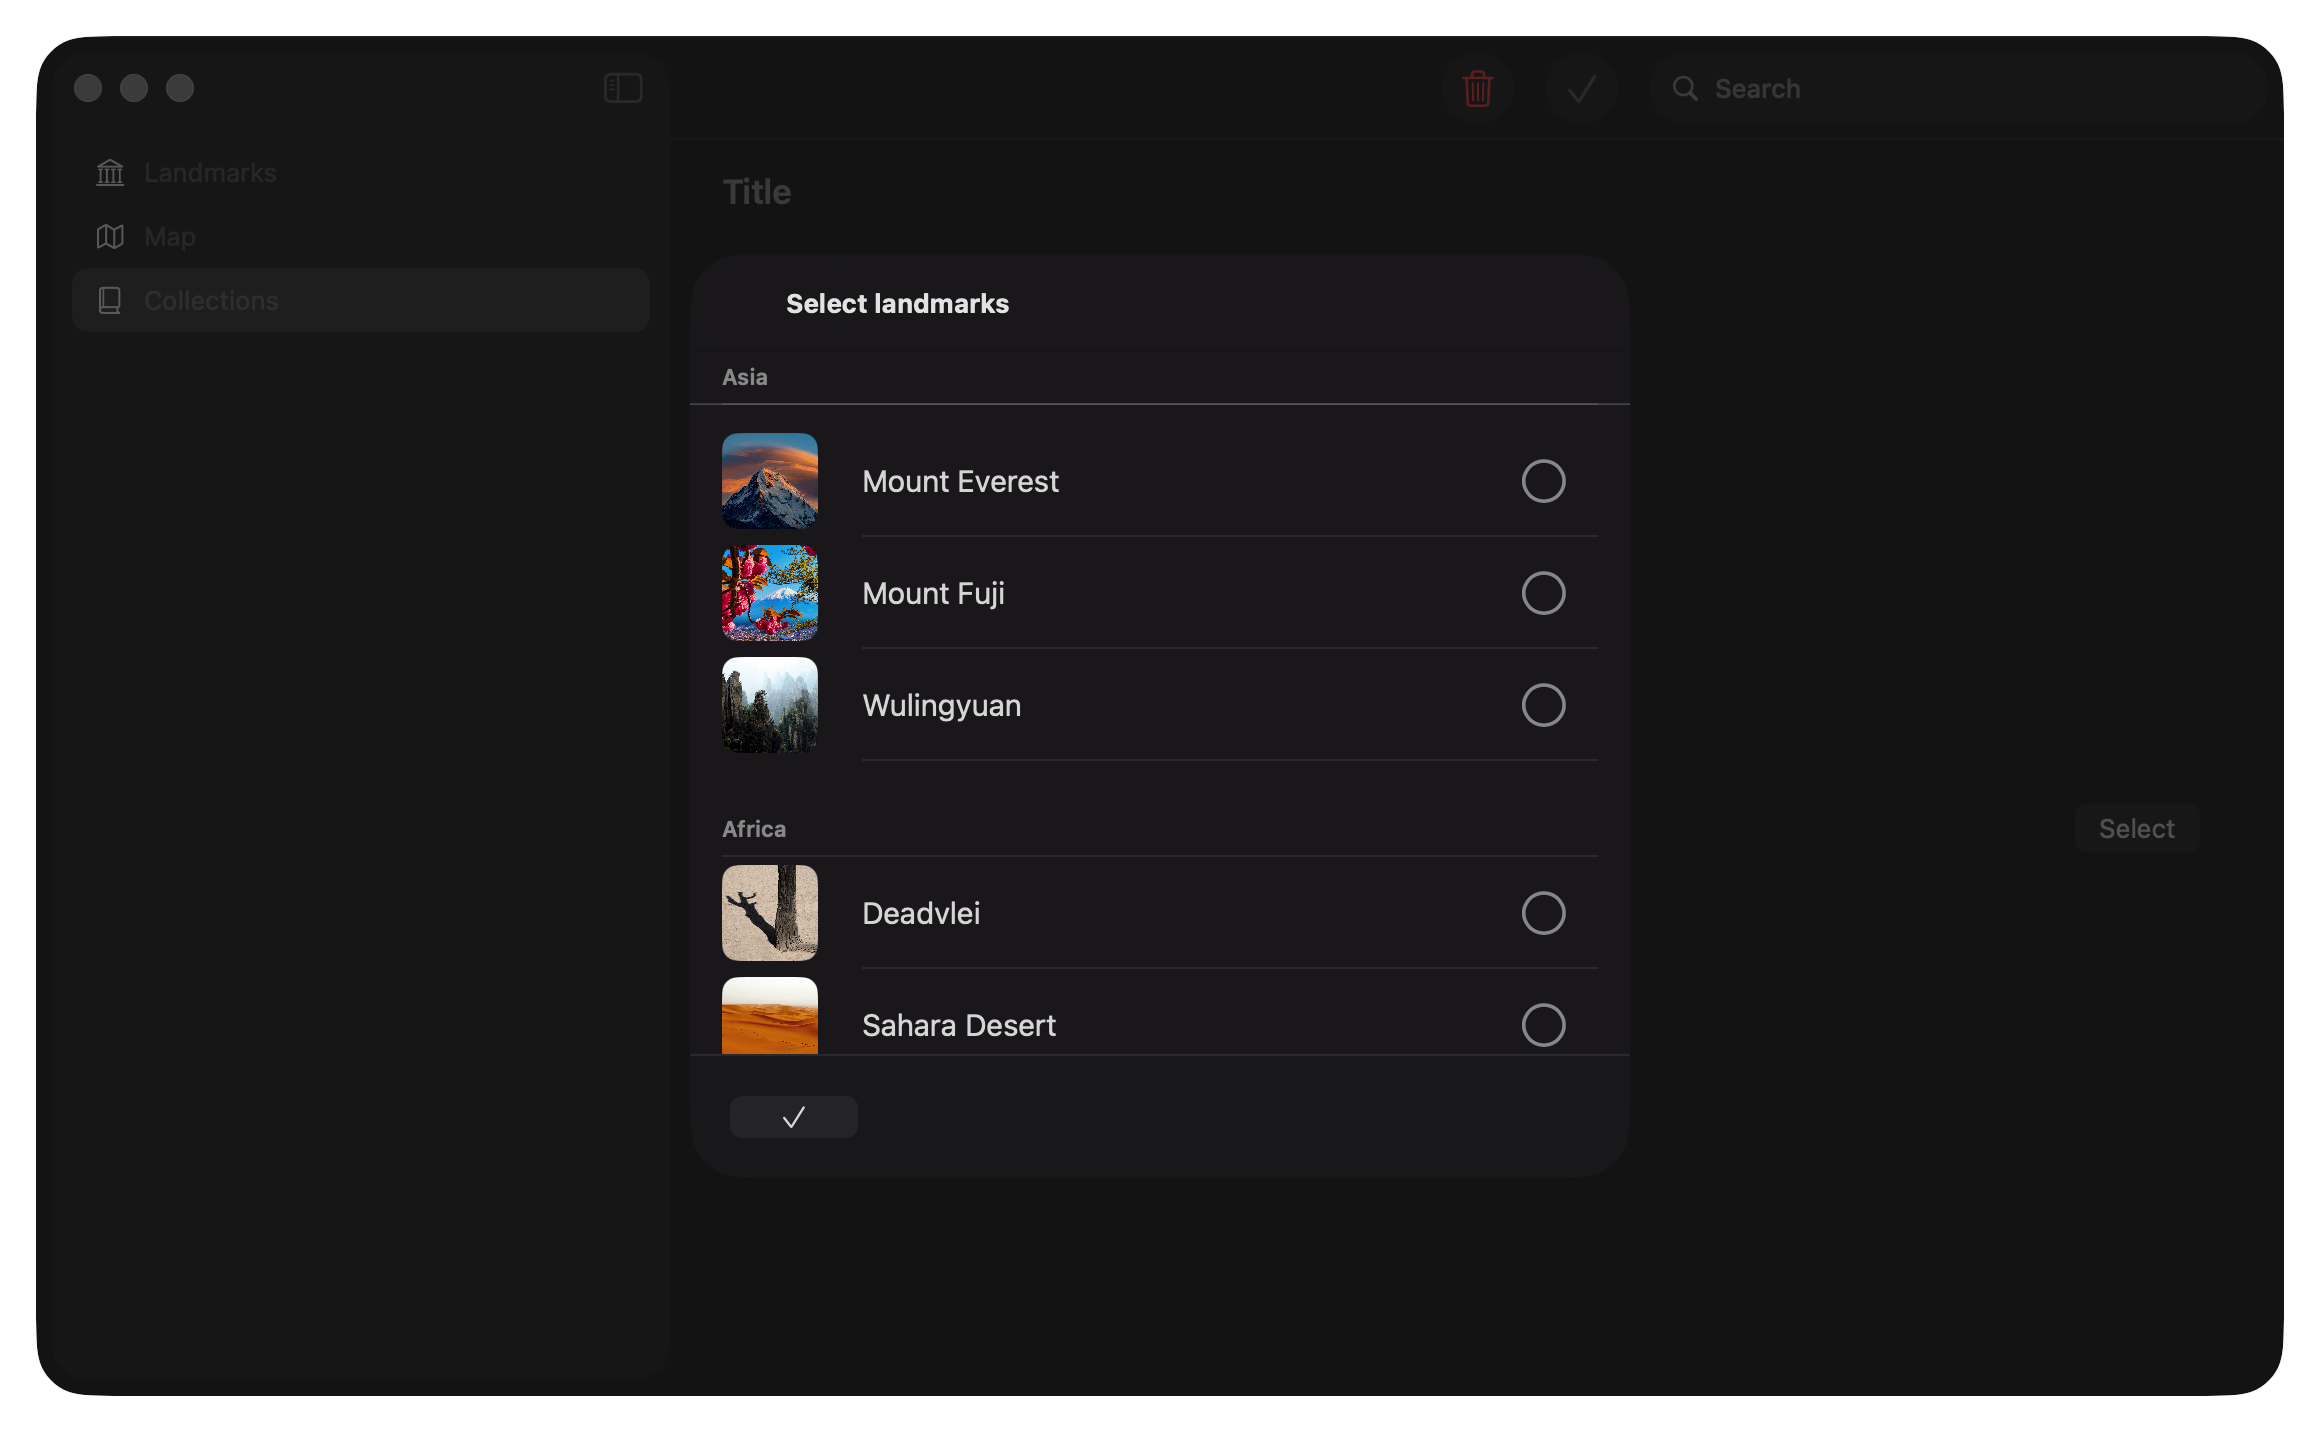
Task: Switch to the Map sidebar item
Action: tap(170, 237)
